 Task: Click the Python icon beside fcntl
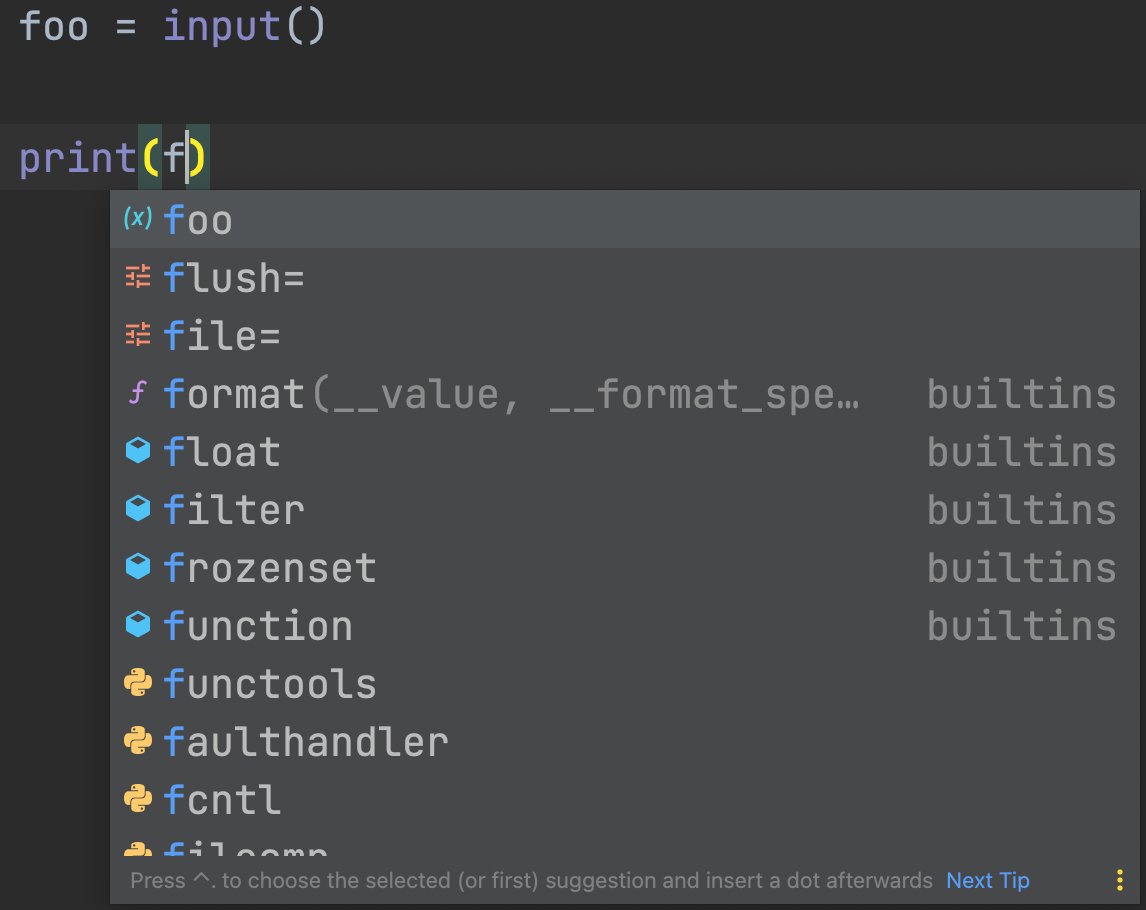point(137,799)
